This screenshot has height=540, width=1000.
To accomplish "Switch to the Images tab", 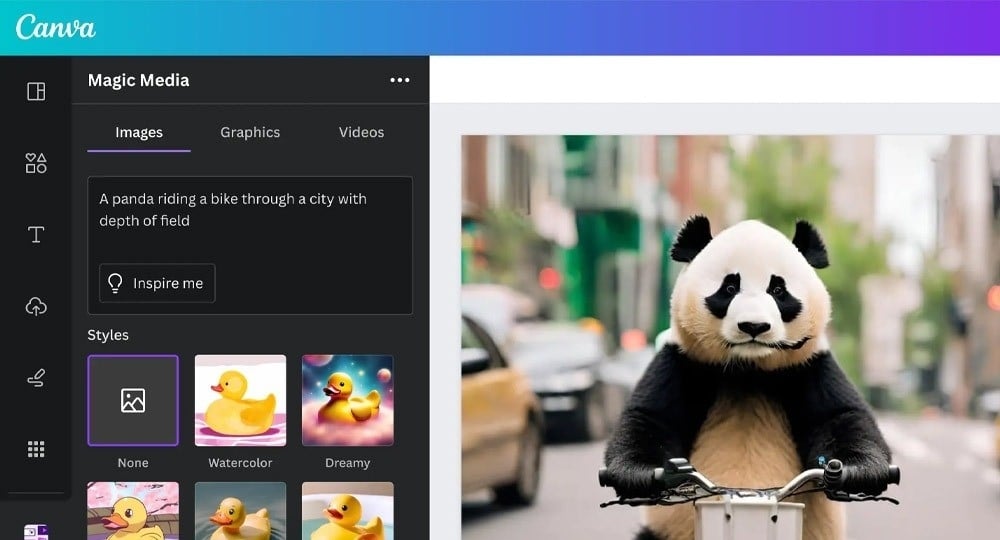I will (x=139, y=133).
